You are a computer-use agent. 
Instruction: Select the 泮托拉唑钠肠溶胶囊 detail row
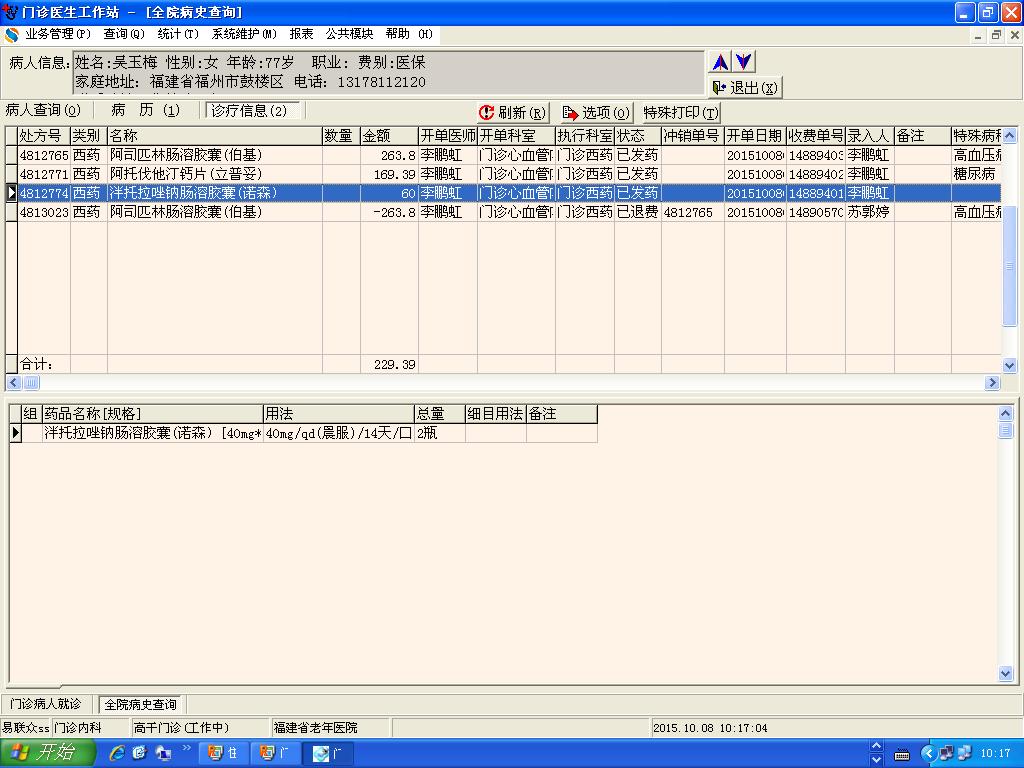(x=304, y=433)
